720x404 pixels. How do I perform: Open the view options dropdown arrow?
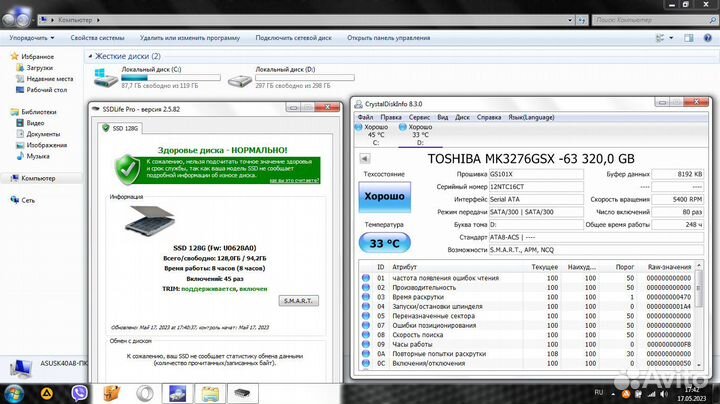pos(671,38)
